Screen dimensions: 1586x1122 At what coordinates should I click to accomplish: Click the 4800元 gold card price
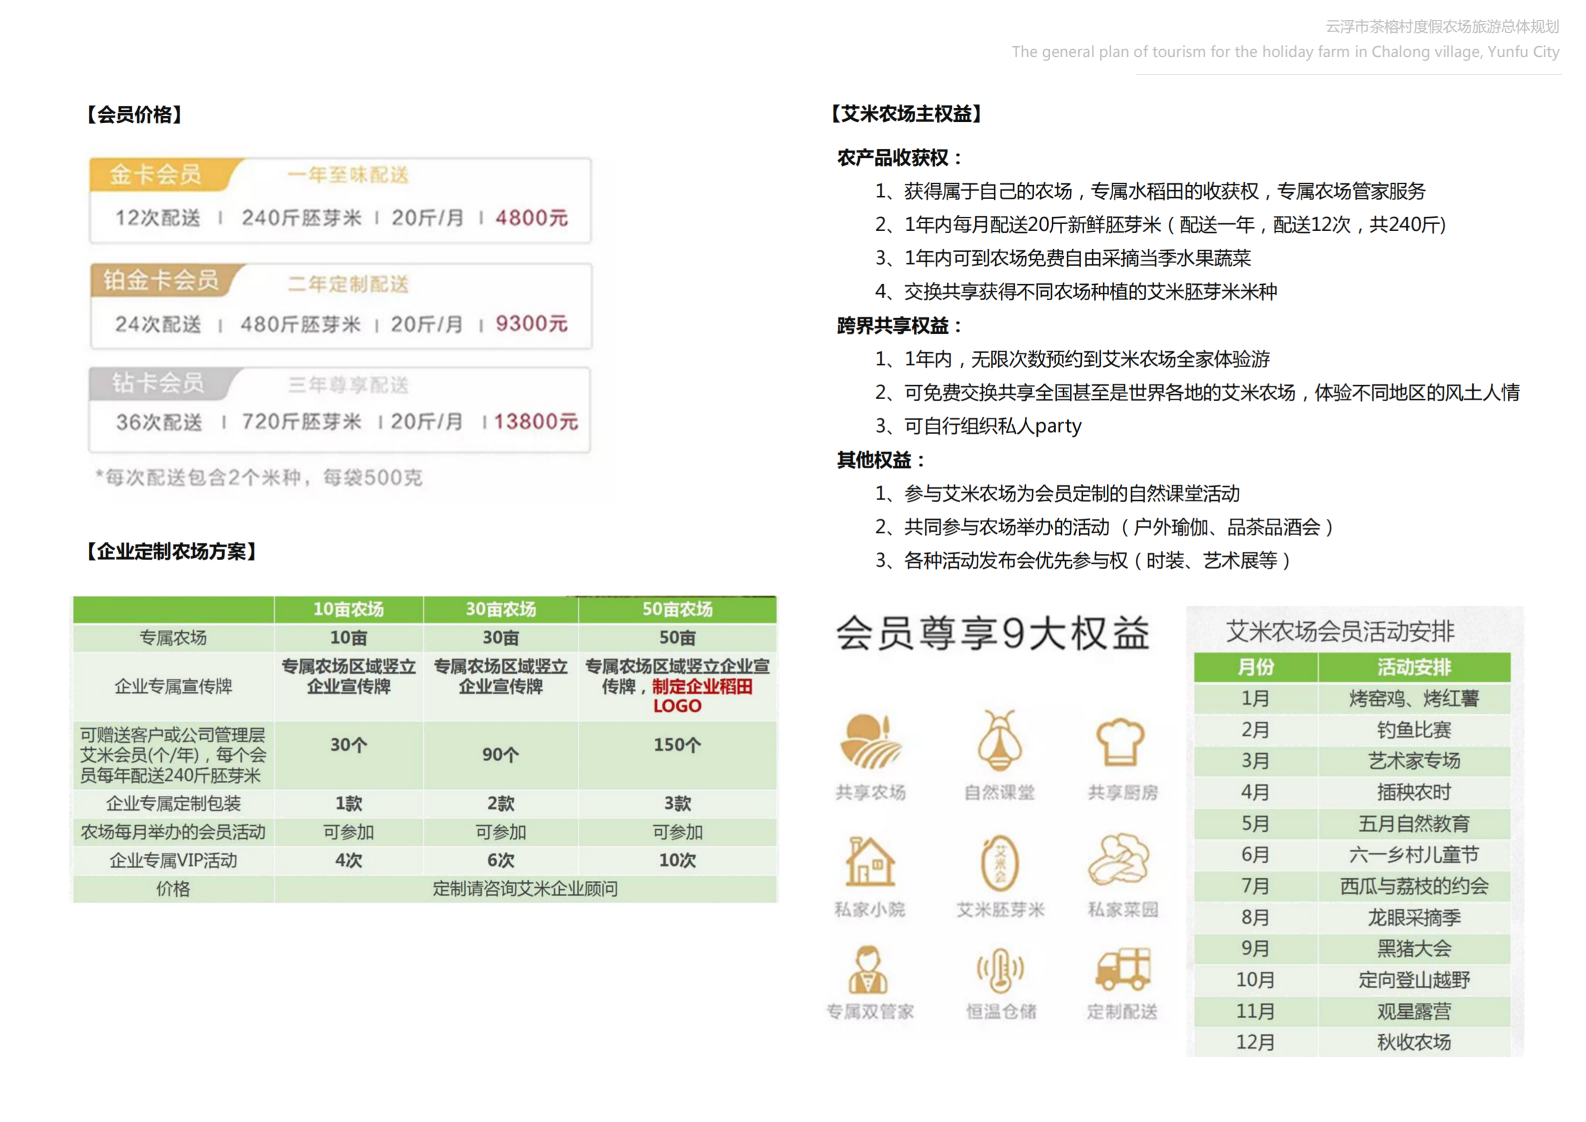(532, 217)
